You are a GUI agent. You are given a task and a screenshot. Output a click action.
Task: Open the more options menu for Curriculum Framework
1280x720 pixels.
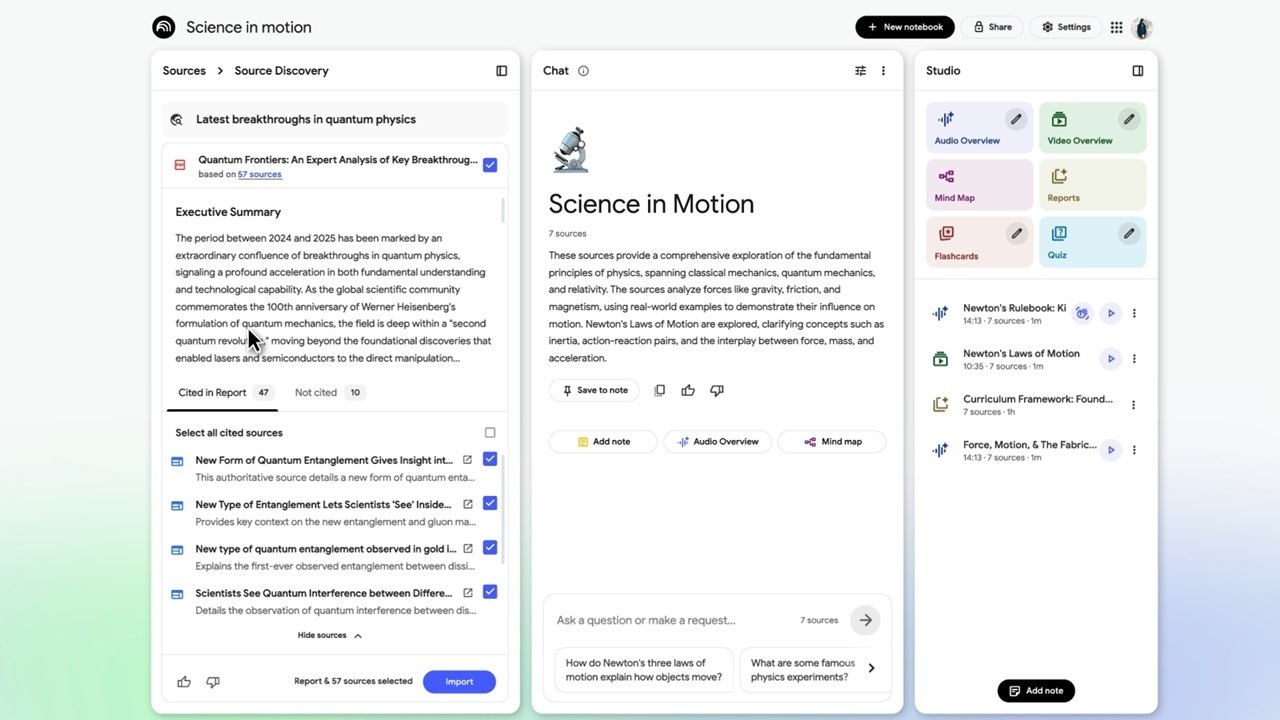coord(1133,405)
